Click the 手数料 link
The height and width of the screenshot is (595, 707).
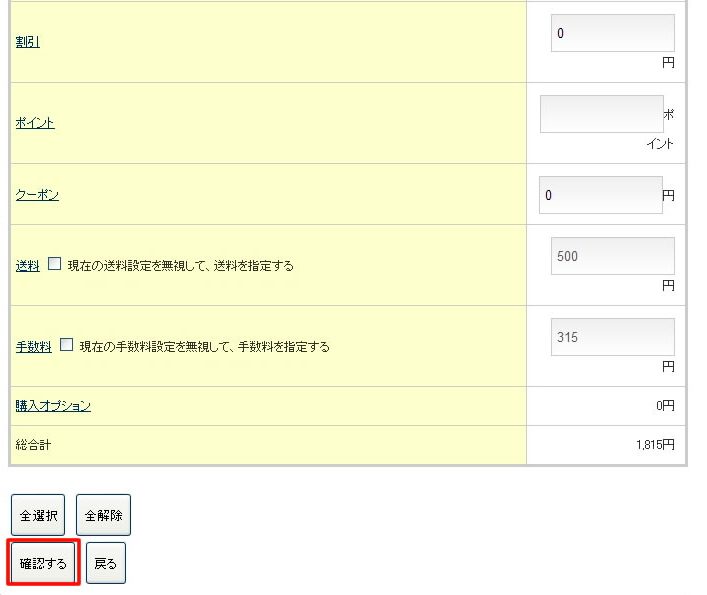coord(33,347)
